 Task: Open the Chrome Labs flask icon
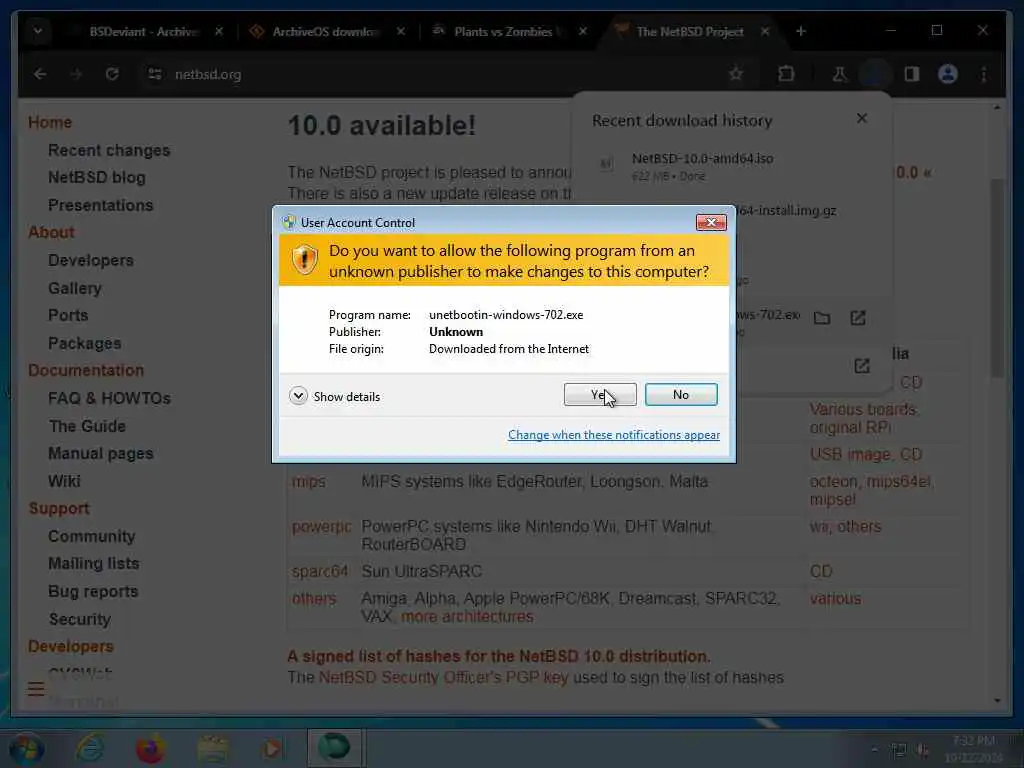840,74
